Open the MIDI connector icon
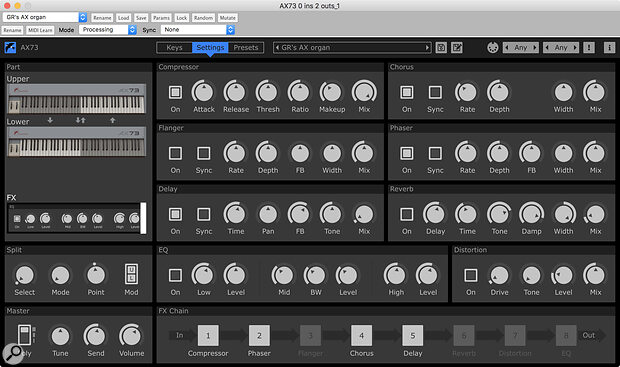This screenshot has height=367, width=620. (x=492, y=48)
